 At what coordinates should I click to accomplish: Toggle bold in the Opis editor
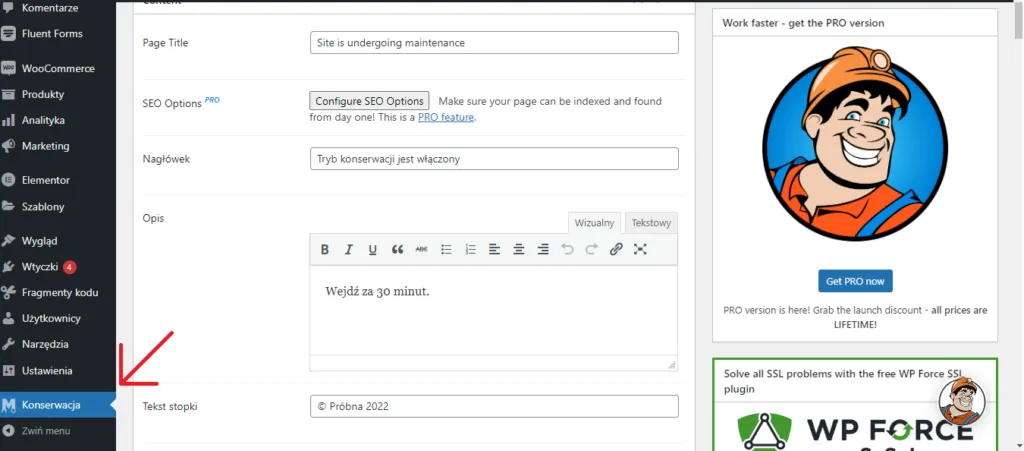(325, 249)
